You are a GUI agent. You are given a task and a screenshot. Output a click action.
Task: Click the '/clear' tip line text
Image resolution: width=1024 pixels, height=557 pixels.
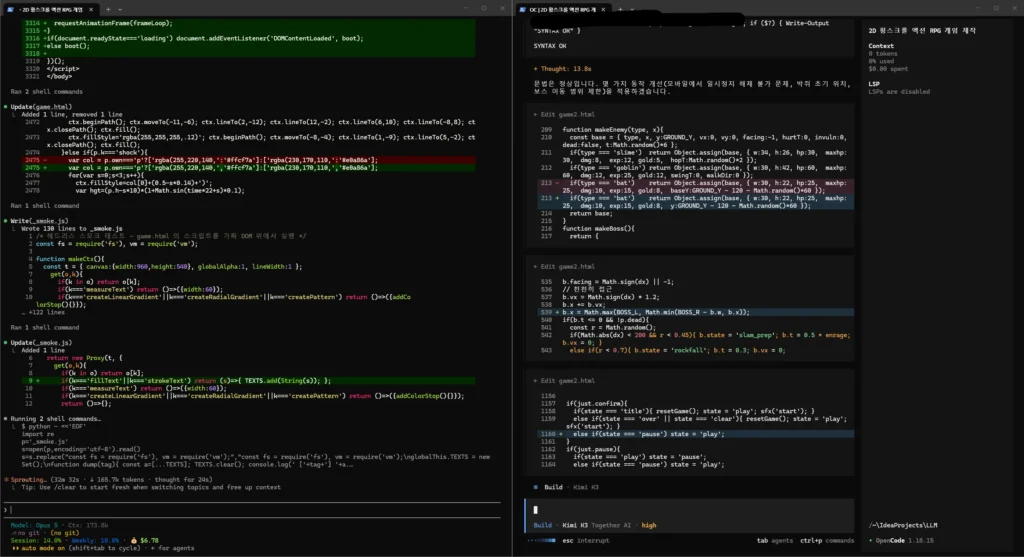(151, 487)
